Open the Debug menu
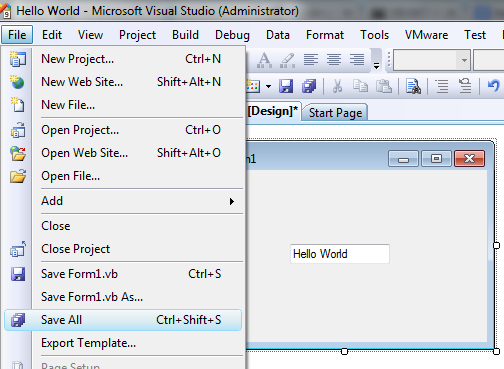The width and height of the screenshot is (504, 369). click(x=232, y=35)
